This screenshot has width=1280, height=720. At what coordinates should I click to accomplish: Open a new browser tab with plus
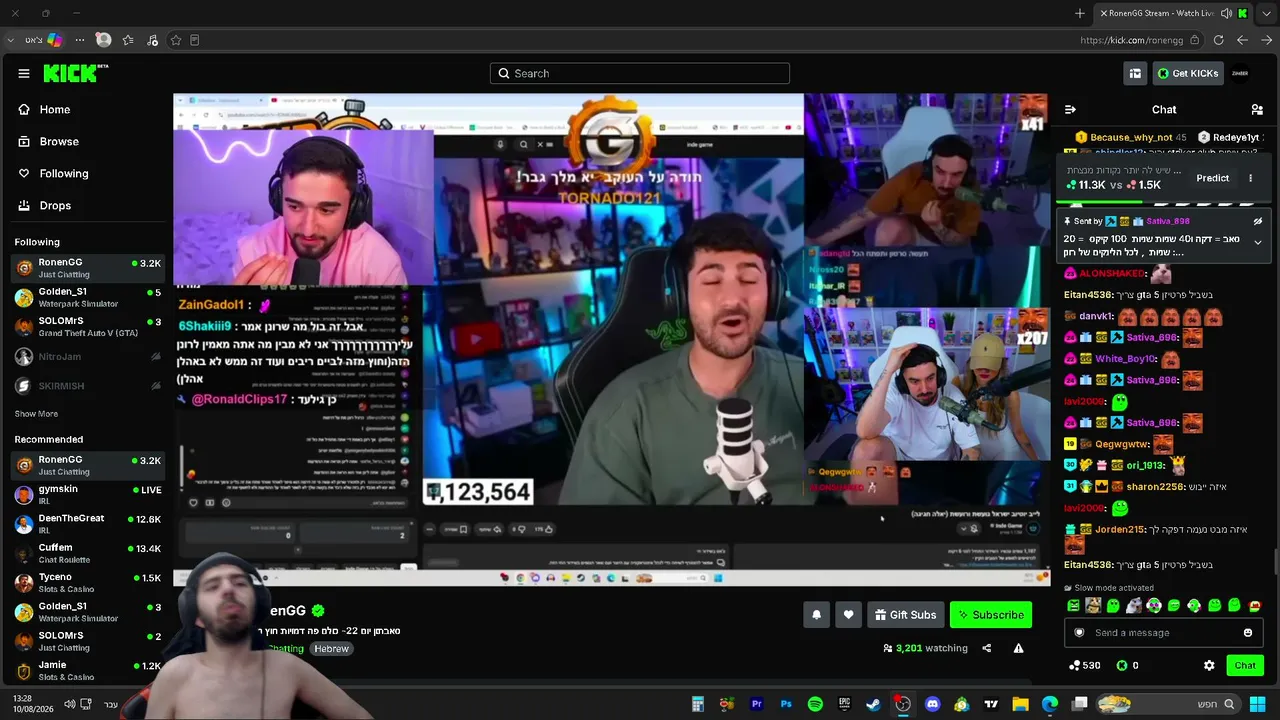(1080, 13)
